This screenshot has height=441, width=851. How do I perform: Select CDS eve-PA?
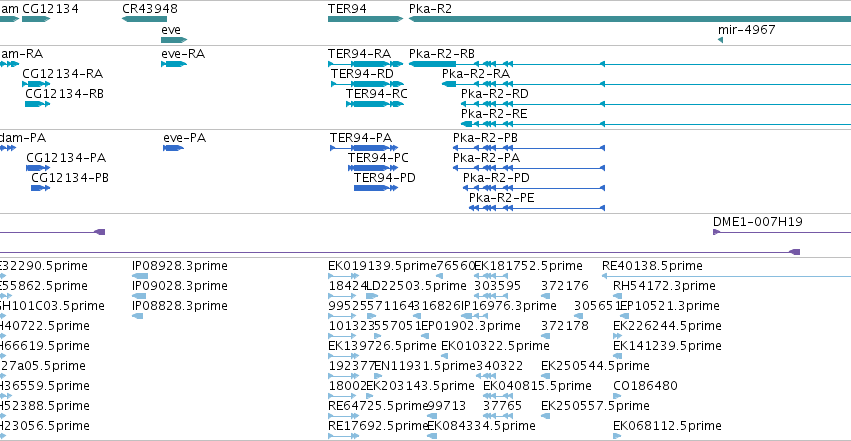pyautogui.click(x=173, y=148)
